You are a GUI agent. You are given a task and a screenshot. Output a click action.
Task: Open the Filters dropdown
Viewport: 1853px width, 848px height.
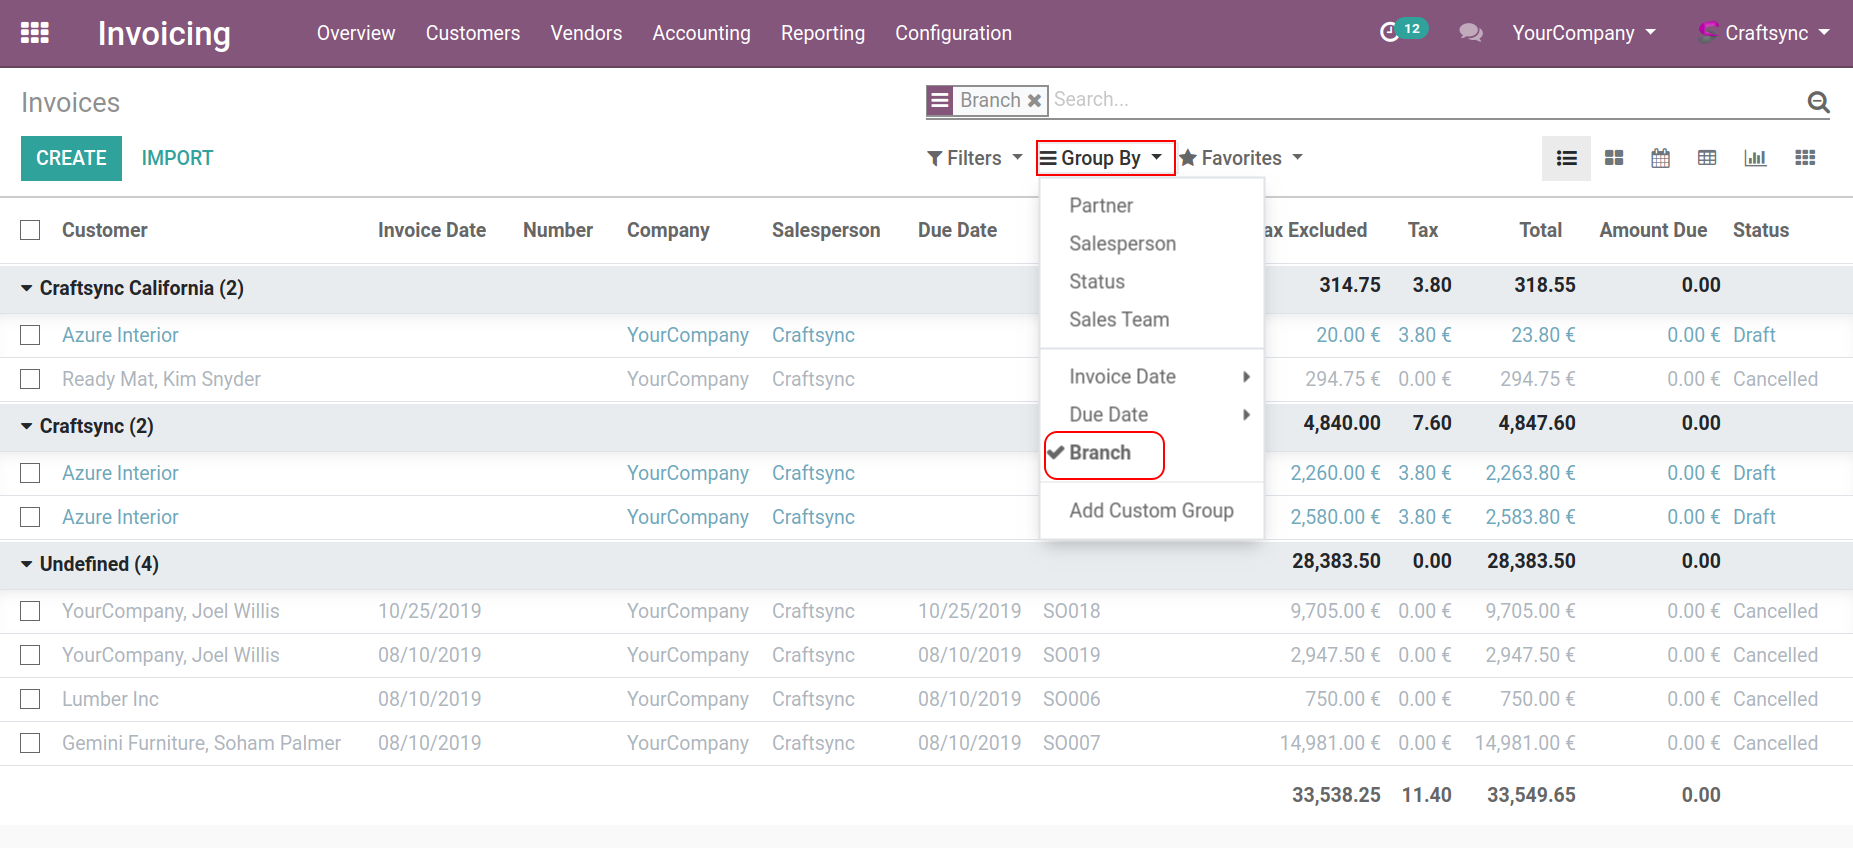(x=974, y=158)
